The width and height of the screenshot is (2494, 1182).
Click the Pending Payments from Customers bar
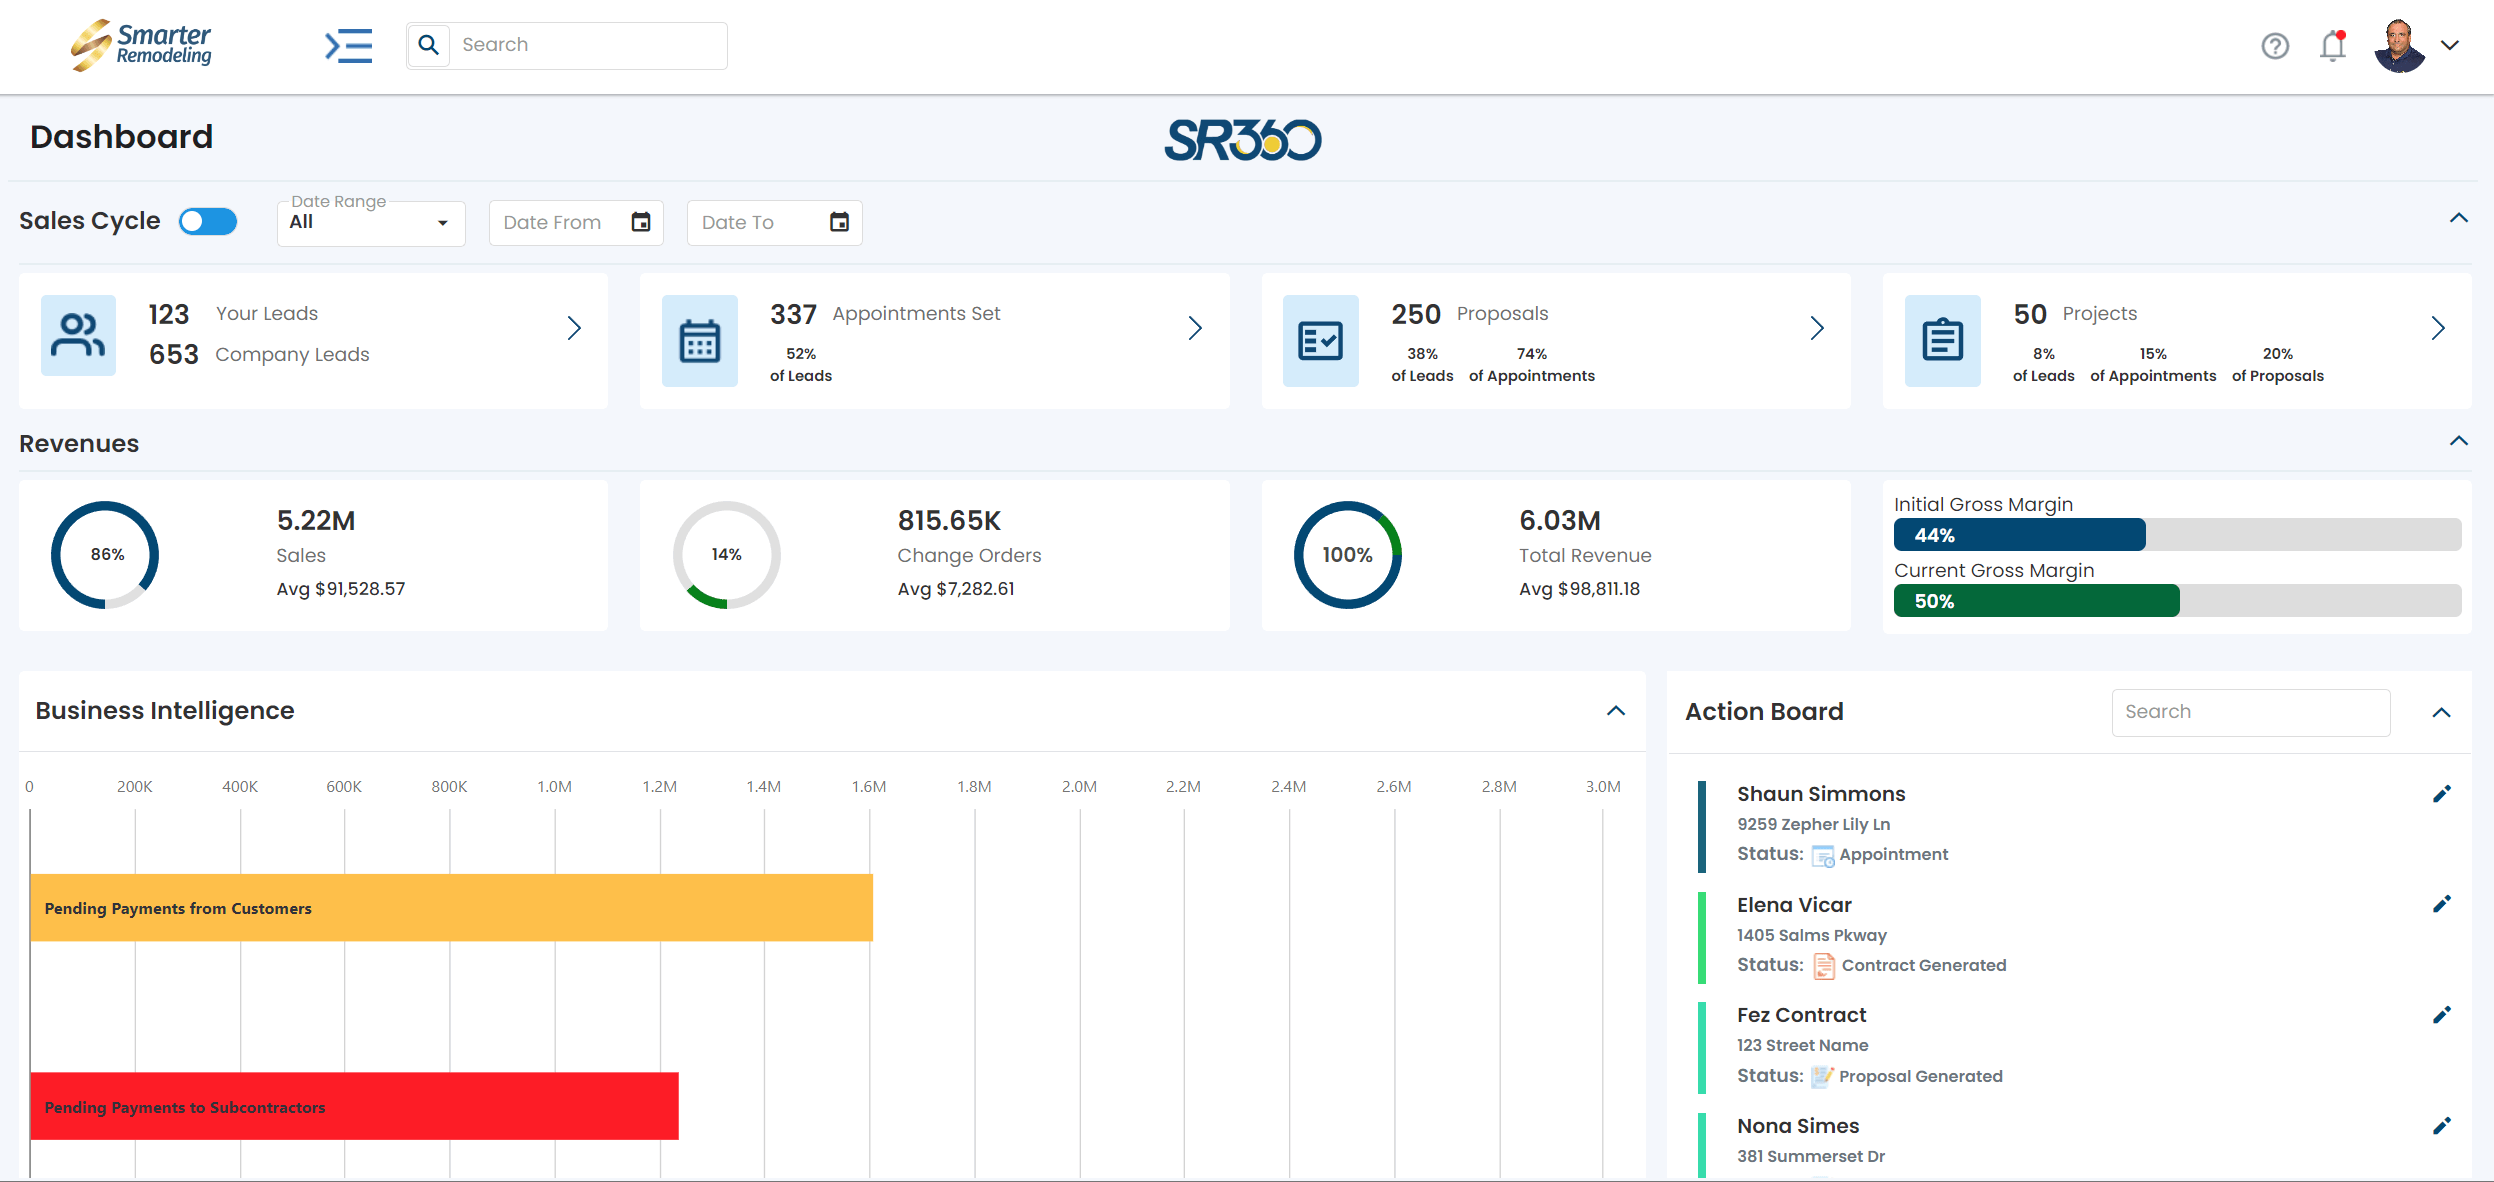point(451,908)
